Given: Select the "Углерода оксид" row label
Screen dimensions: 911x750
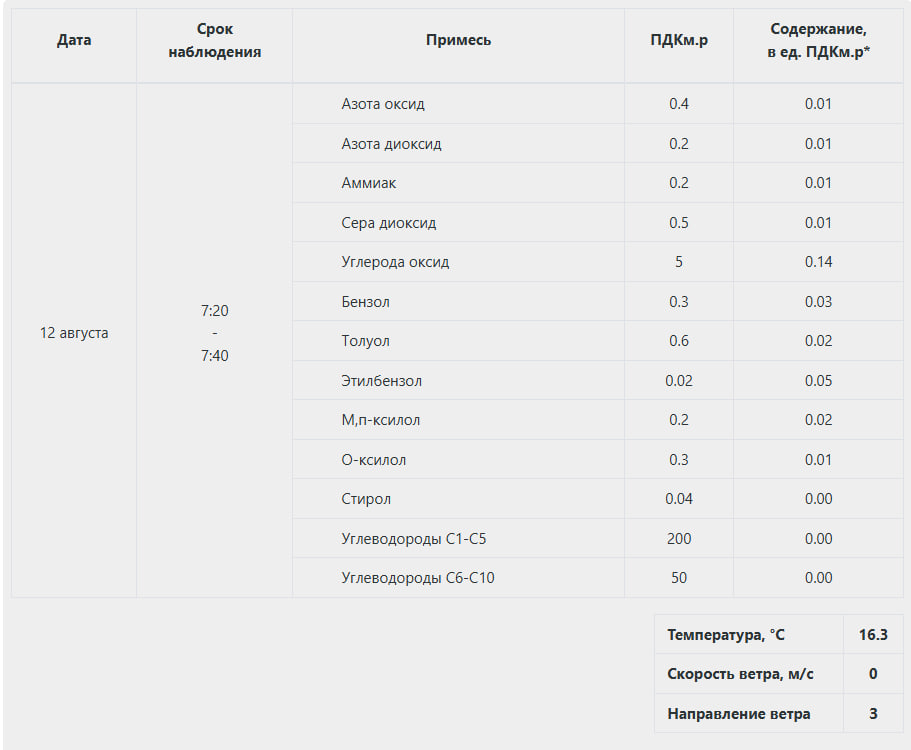Looking at the screenshot, I should pyautogui.click(x=395, y=262).
